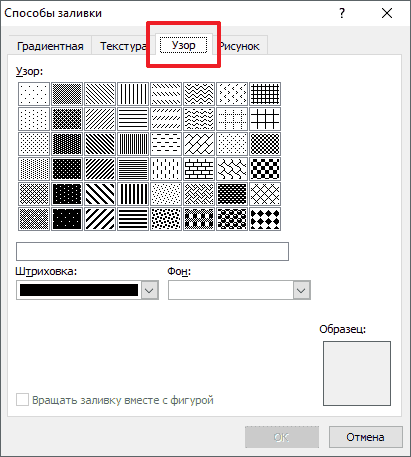Switch to the Градиентная tab
Viewport: 411px width, 457px height.
tap(50, 46)
